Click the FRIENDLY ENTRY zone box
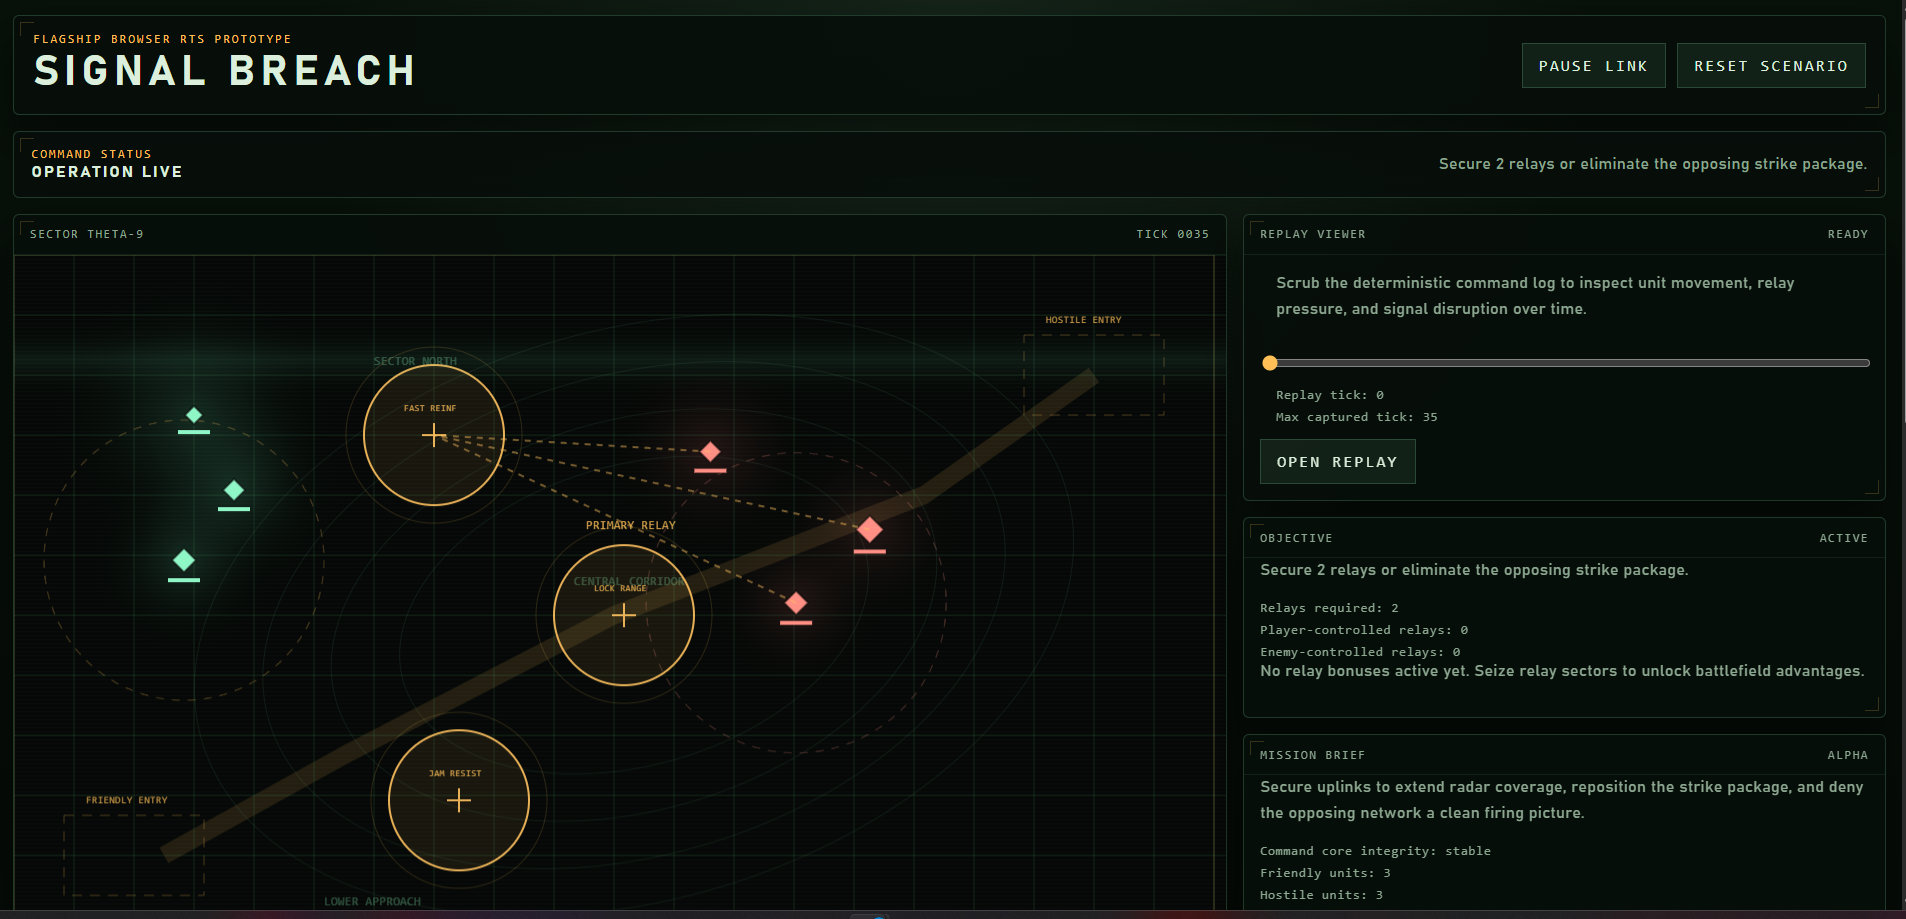The width and height of the screenshot is (1906, 919). [134, 855]
